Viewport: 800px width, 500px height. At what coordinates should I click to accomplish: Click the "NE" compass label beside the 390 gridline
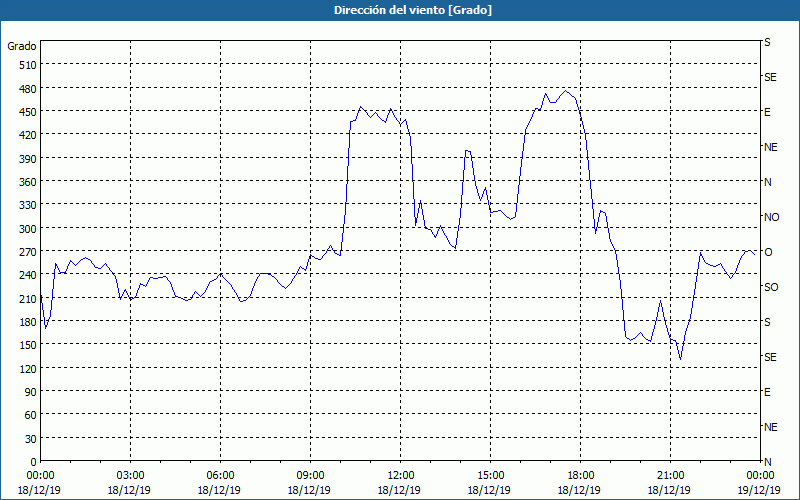tap(771, 147)
